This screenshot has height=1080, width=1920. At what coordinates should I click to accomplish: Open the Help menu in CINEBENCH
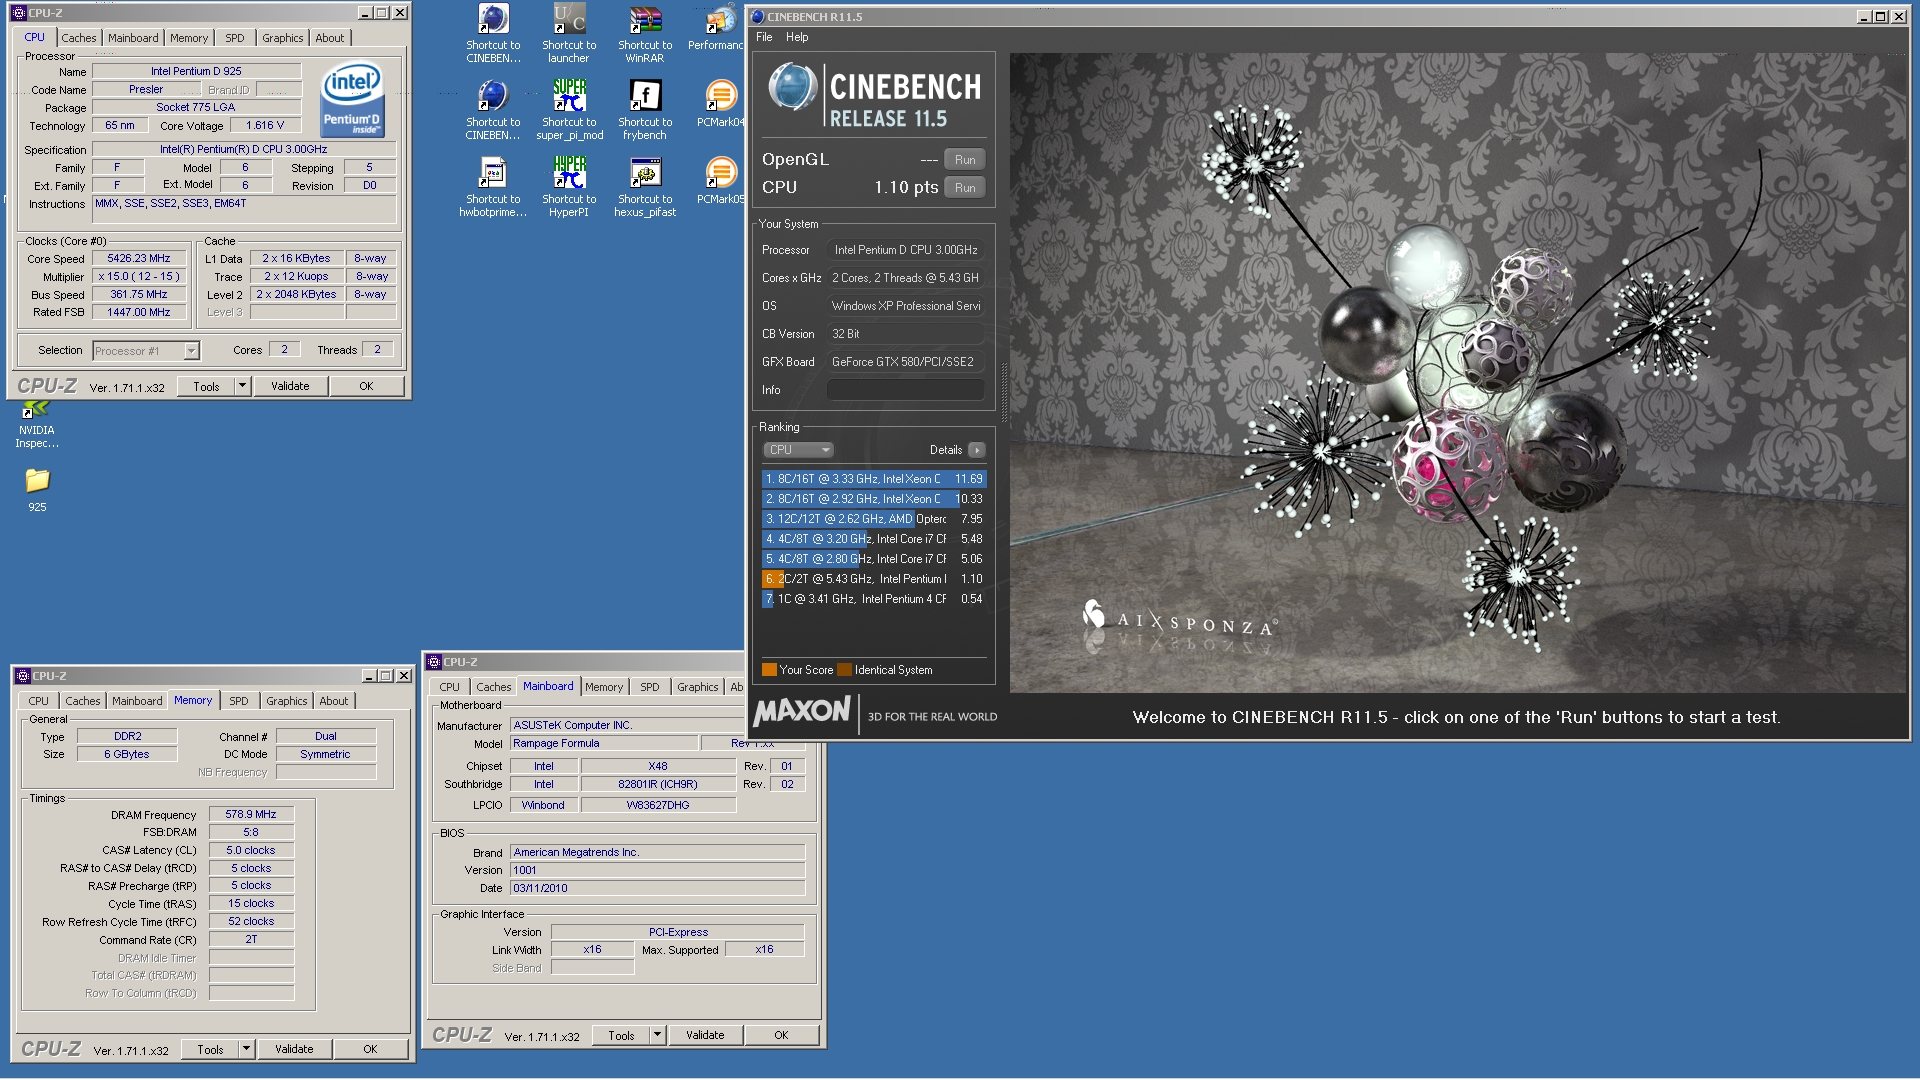[797, 37]
